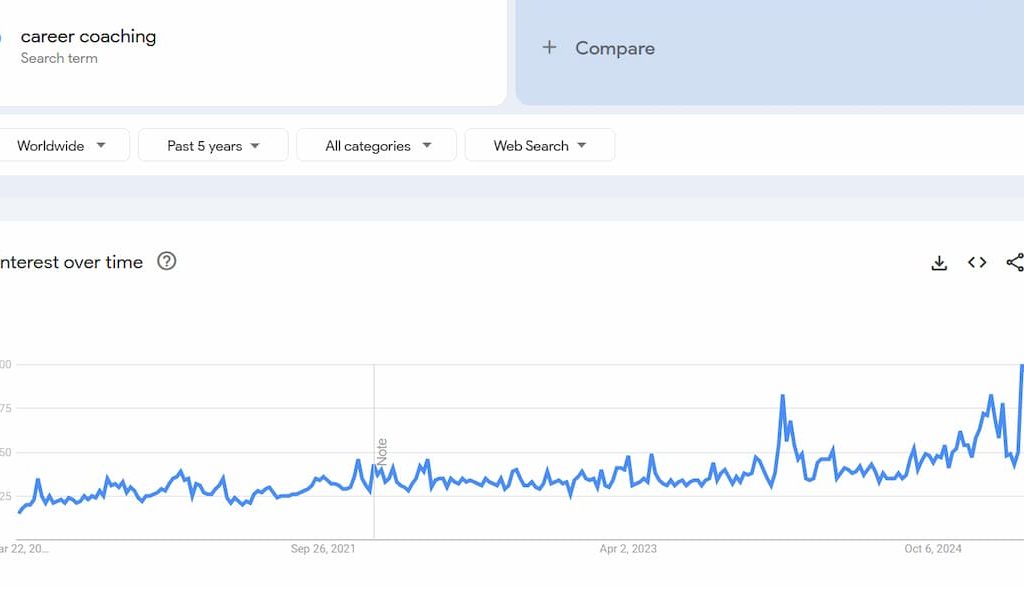Click the Search term subtitle text

coord(59,58)
